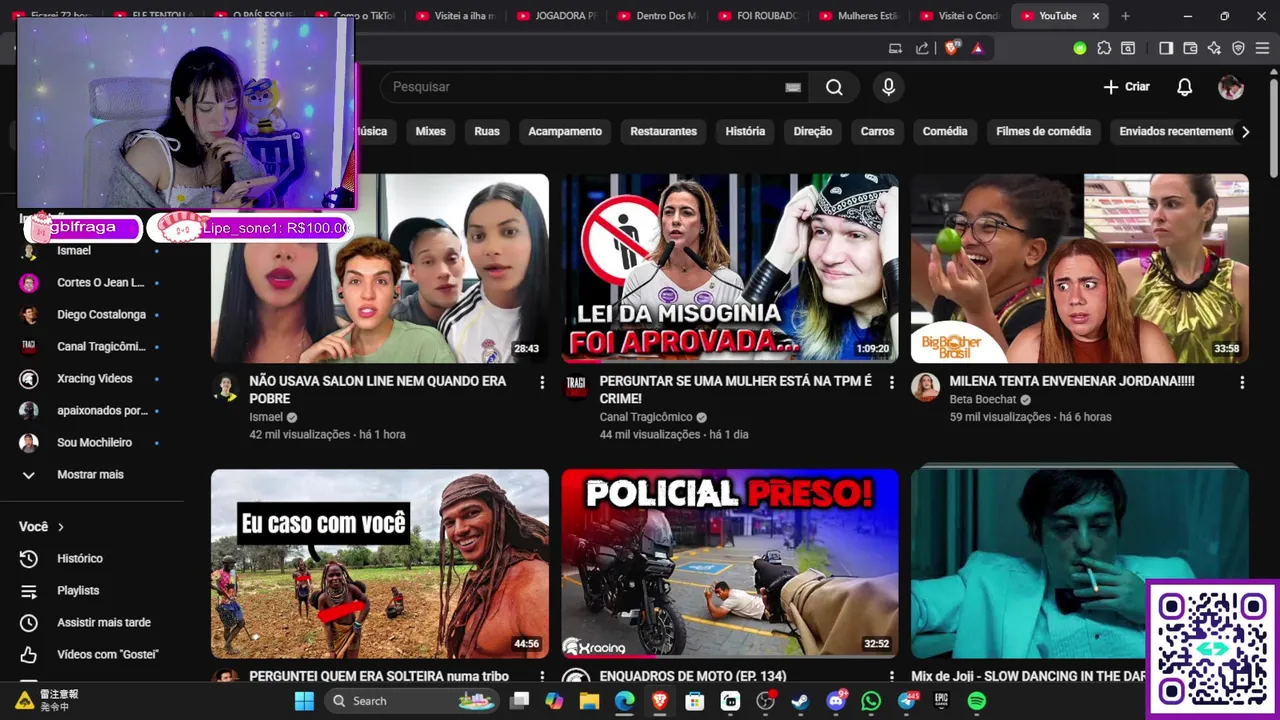Toggle the browser sidebar panel icon
The height and width of the screenshot is (720, 1280).
pyautogui.click(x=1166, y=48)
